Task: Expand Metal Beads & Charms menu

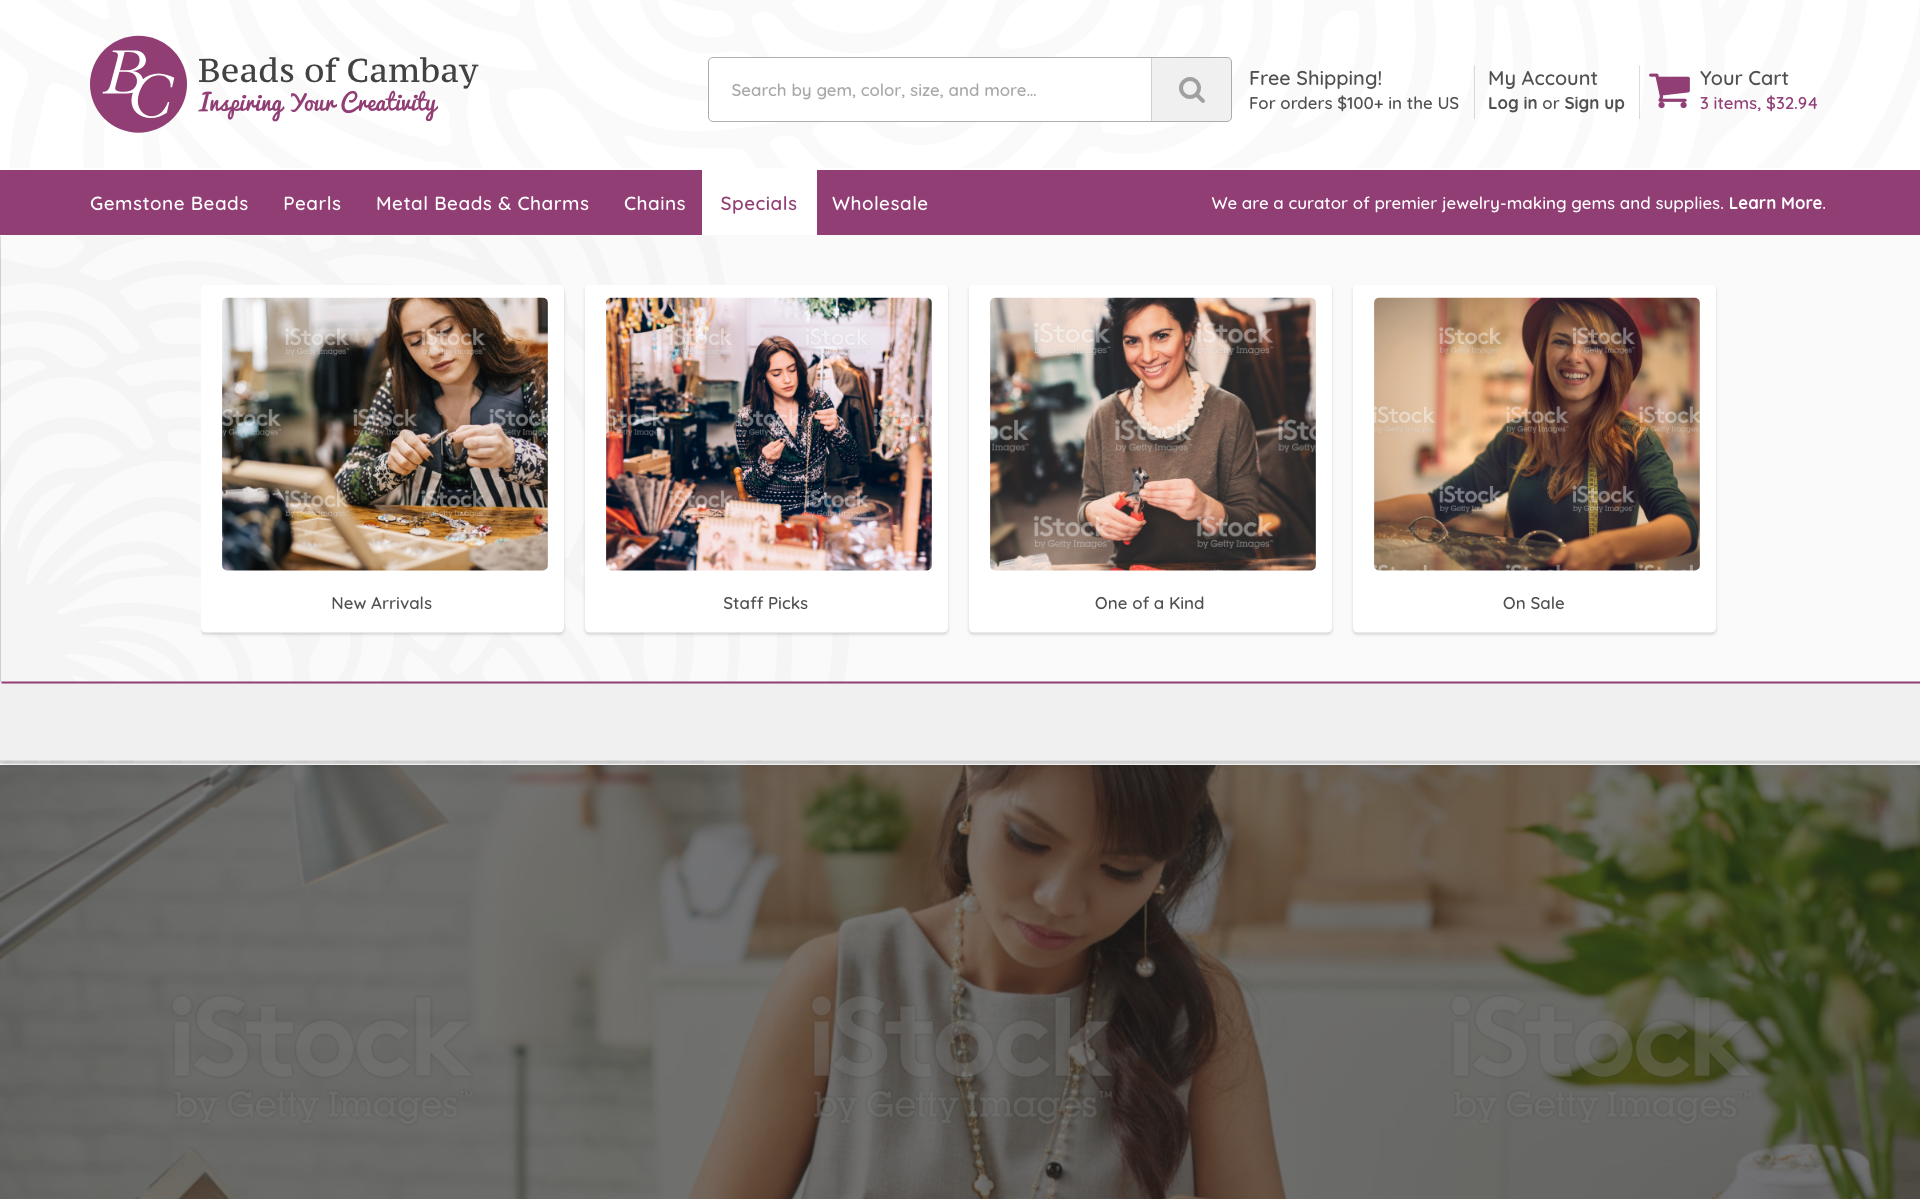Action: pyautogui.click(x=482, y=203)
